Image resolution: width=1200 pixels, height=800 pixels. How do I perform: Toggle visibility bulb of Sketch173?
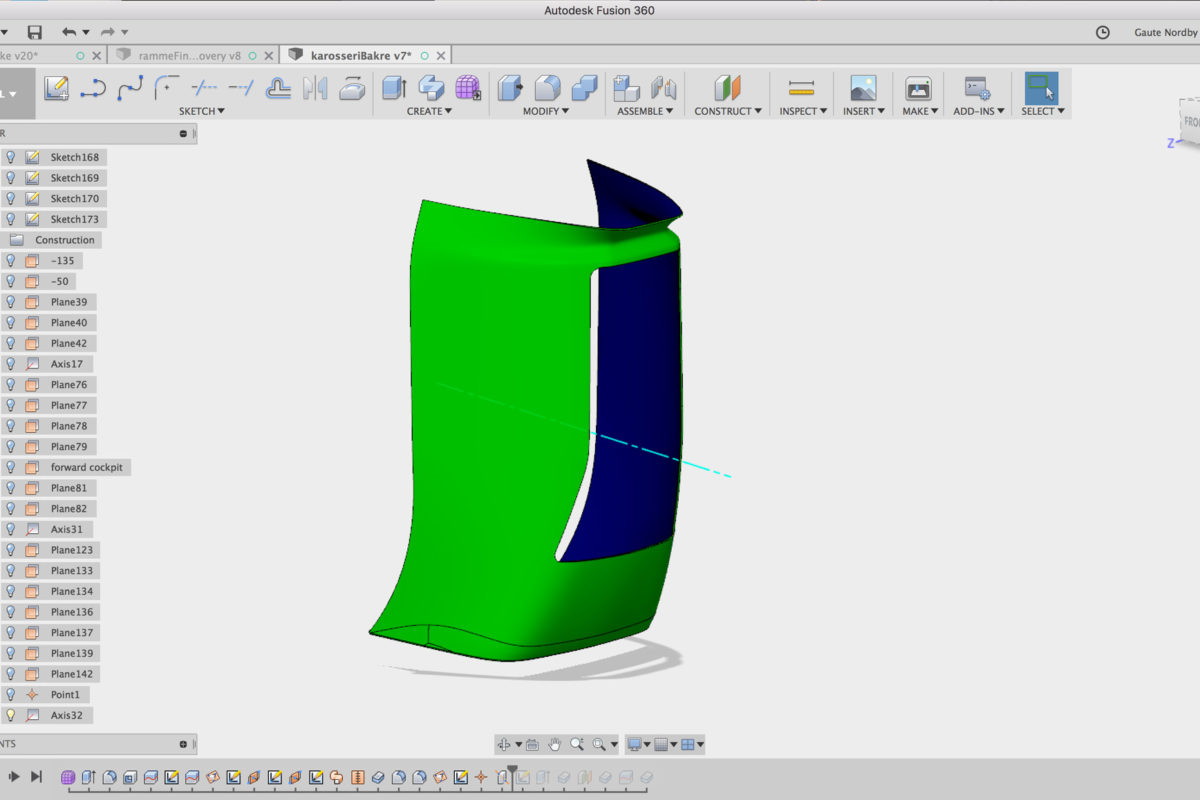[x=10, y=219]
